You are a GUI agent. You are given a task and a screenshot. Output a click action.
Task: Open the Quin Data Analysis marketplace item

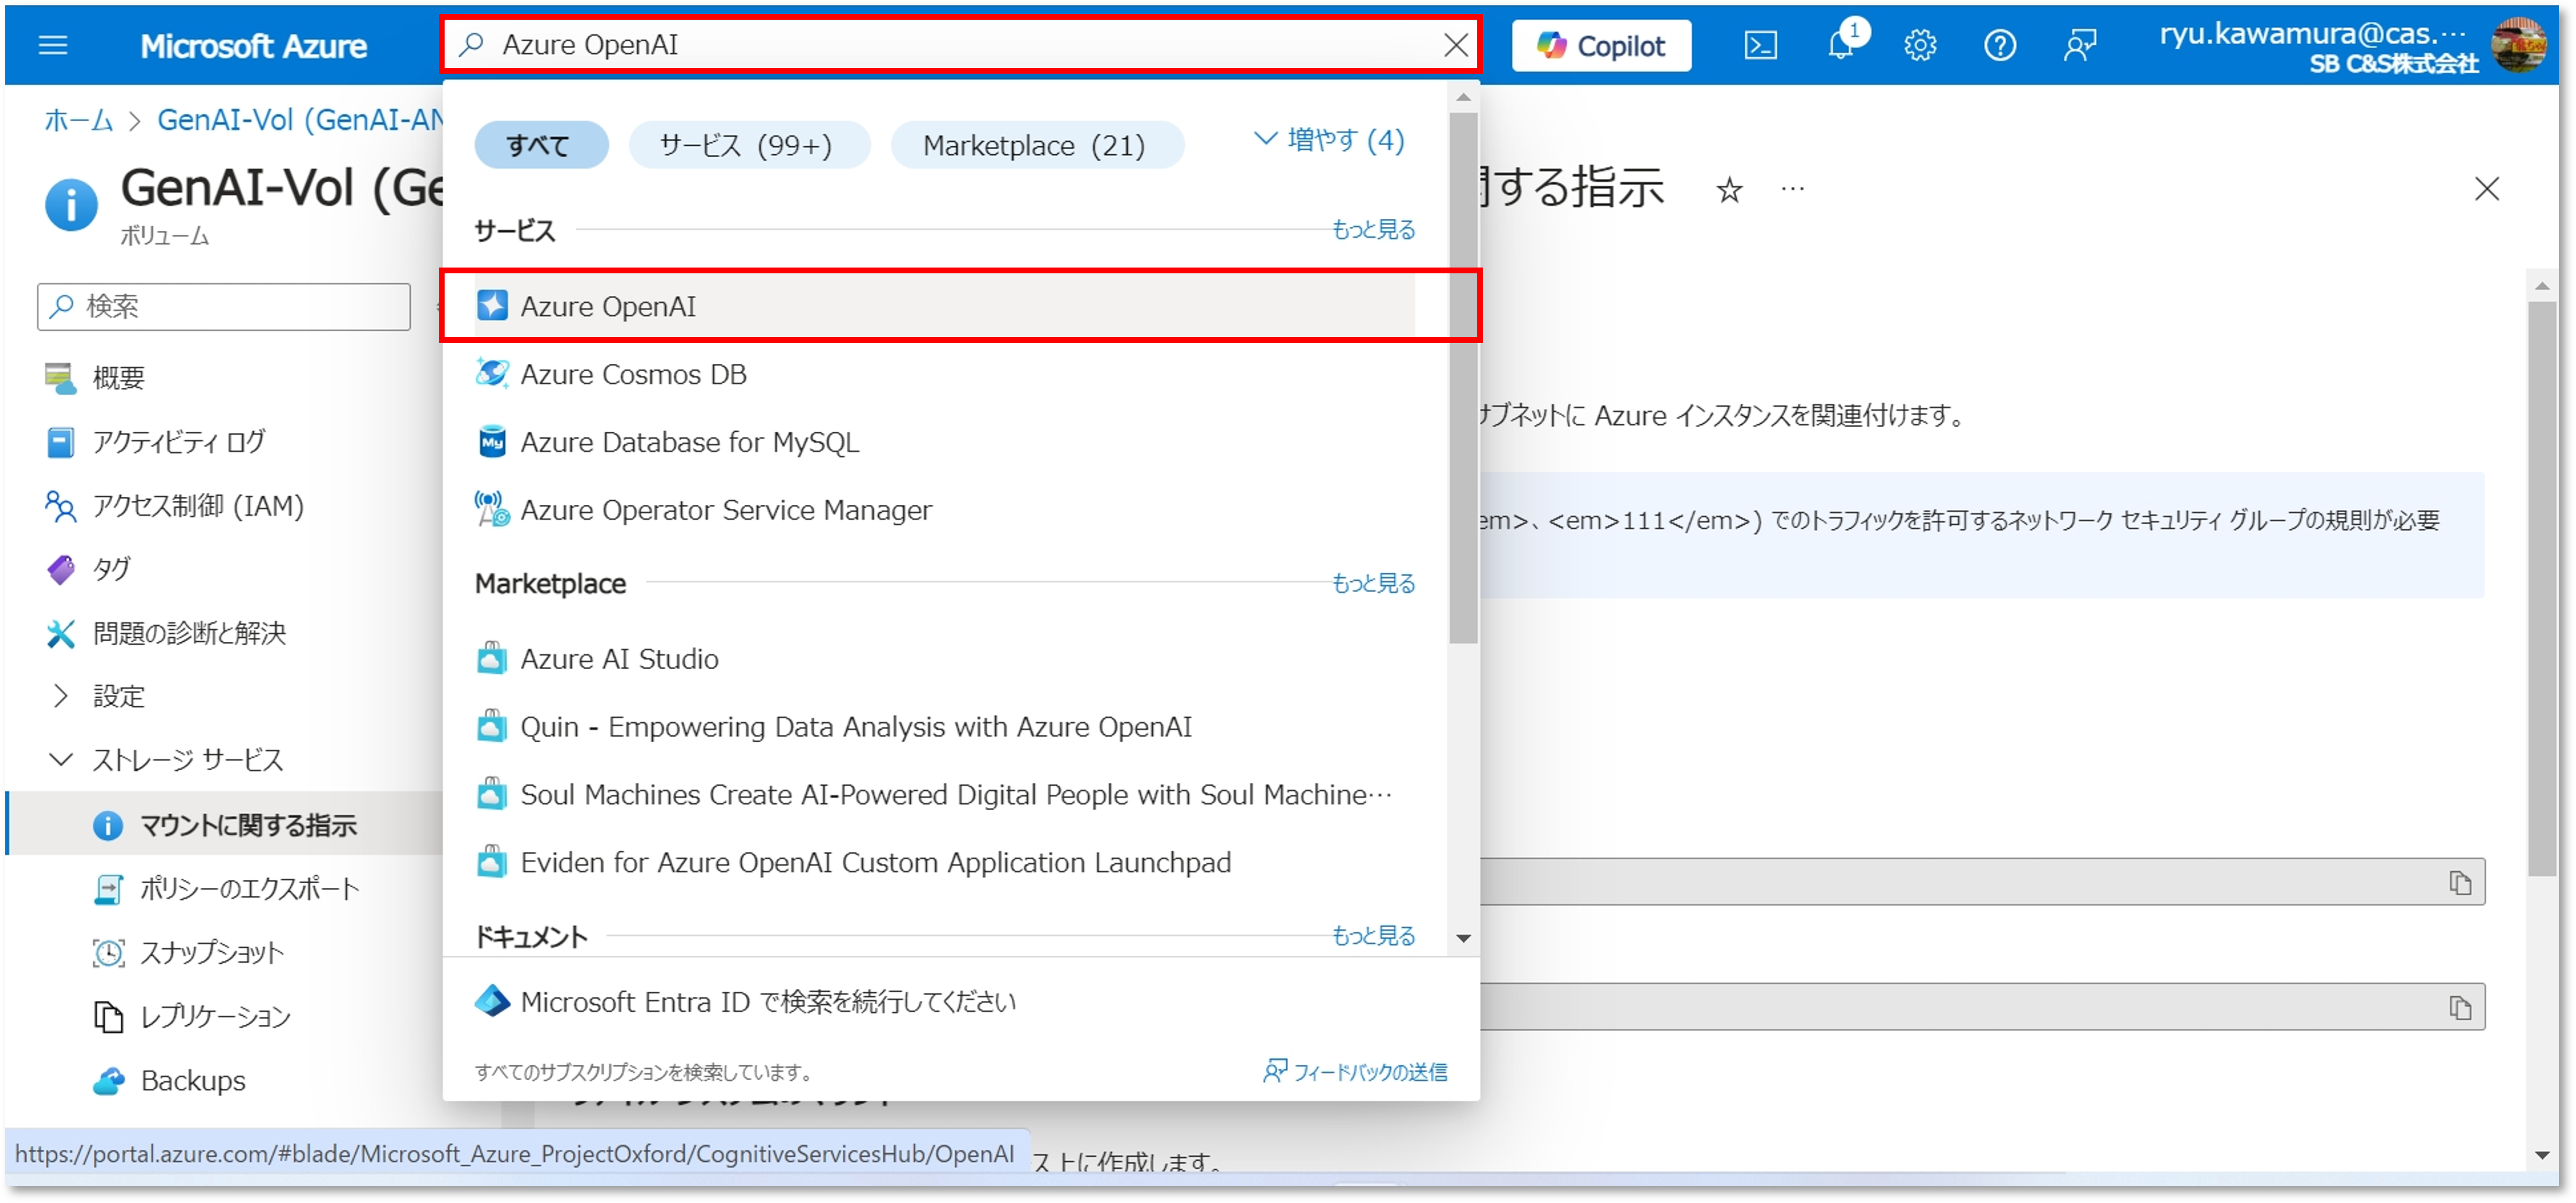(x=944, y=727)
